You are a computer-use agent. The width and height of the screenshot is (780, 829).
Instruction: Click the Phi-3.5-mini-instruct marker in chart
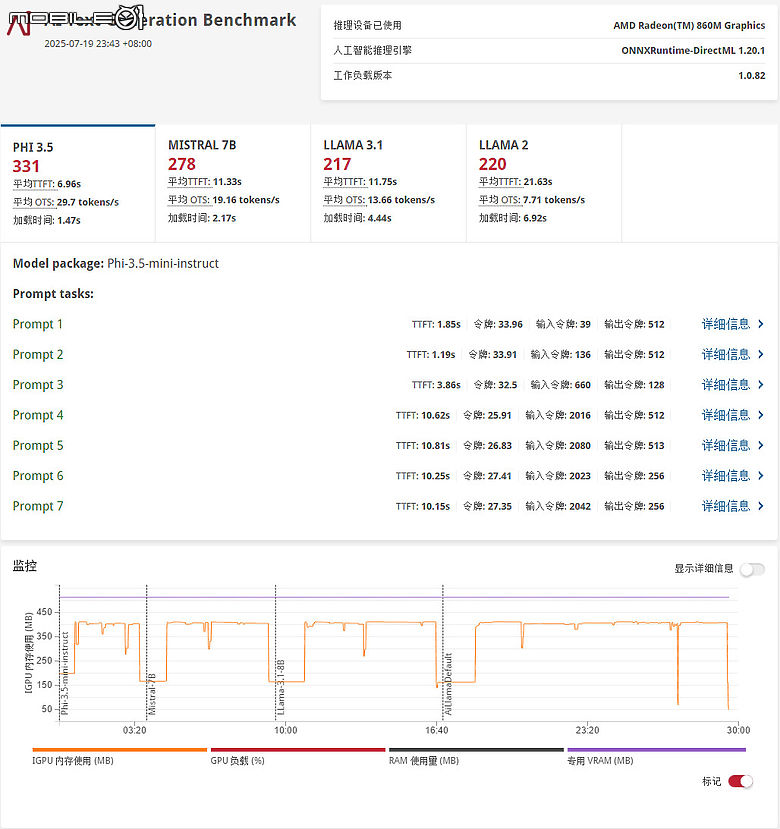[65, 673]
